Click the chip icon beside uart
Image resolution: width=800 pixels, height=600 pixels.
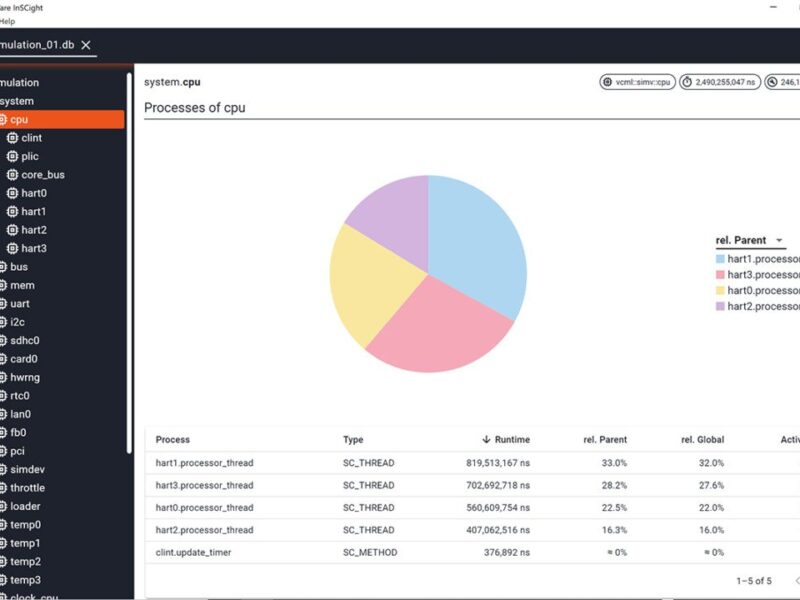click(x=3, y=304)
